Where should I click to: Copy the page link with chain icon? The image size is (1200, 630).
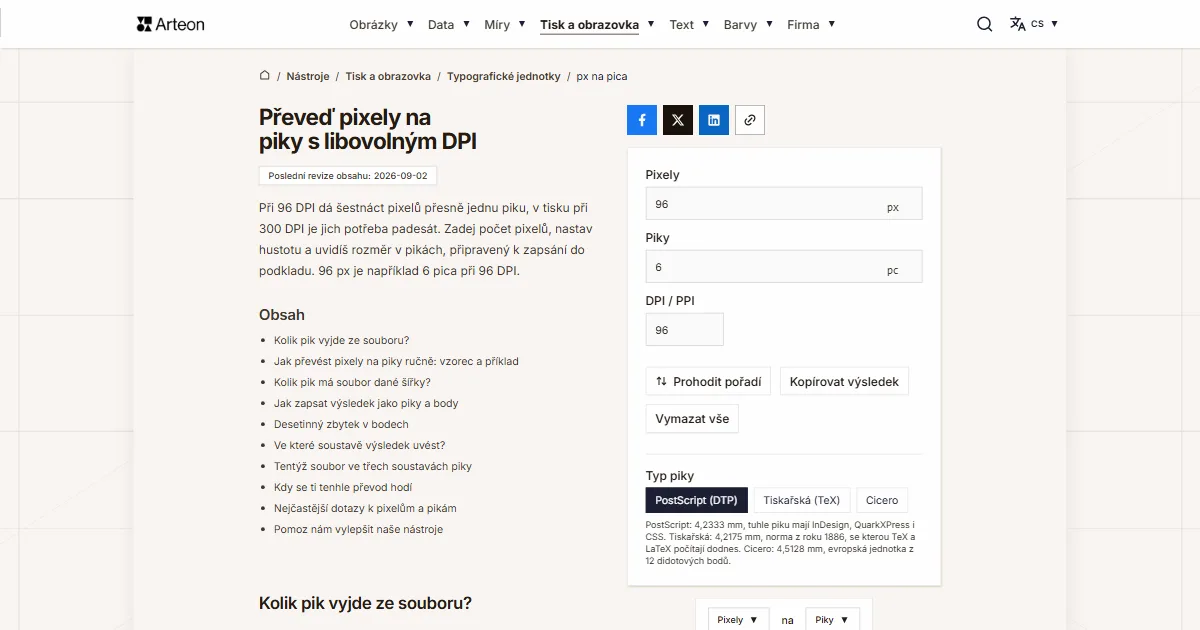(x=750, y=120)
